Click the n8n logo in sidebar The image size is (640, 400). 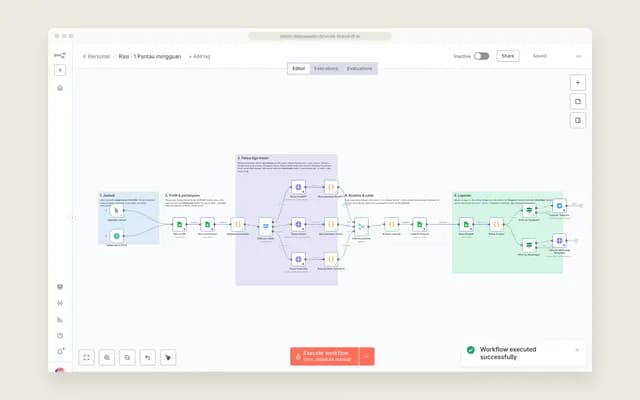(60, 55)
